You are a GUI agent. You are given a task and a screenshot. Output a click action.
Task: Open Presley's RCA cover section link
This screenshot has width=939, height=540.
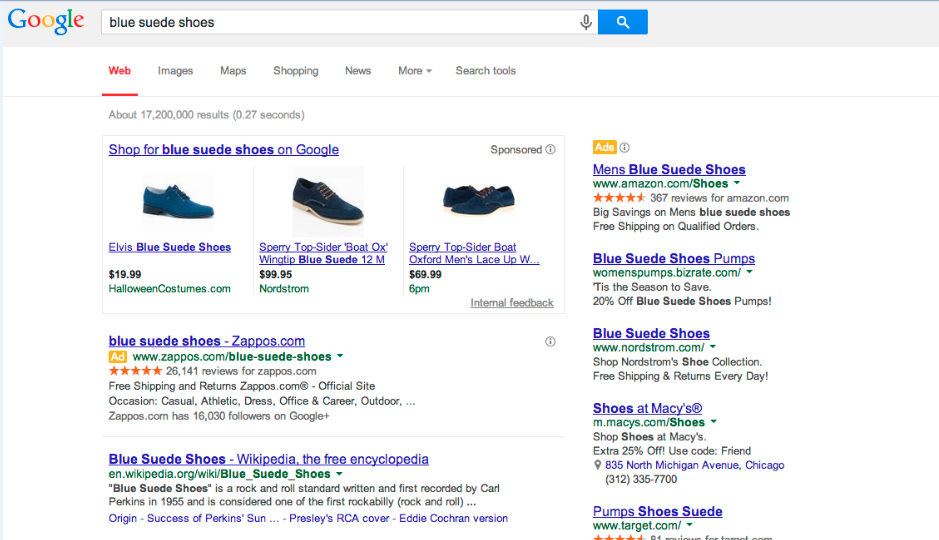coord(339,518)
